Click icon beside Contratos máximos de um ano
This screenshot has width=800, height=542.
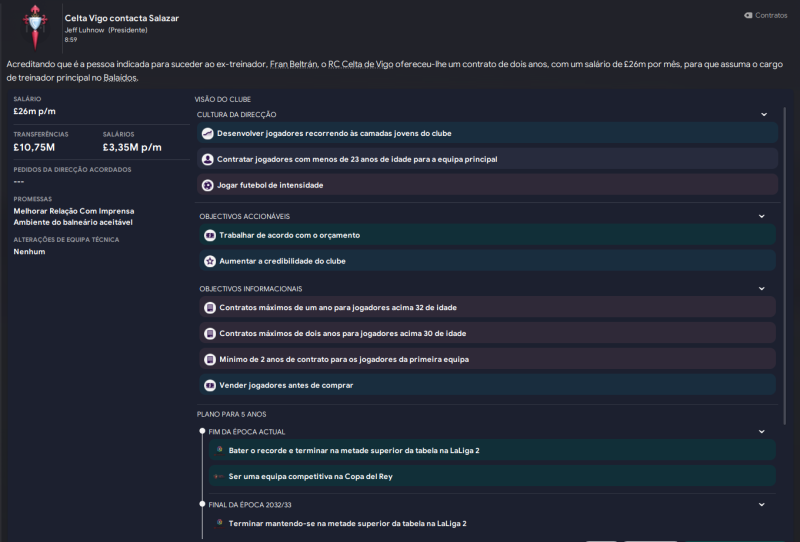(210, 308)
